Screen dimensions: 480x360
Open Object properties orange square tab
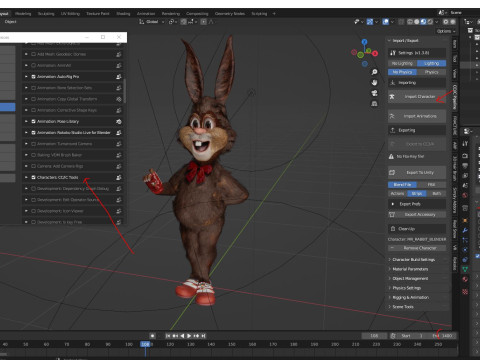pyautogui.click(x=465, y=220)
